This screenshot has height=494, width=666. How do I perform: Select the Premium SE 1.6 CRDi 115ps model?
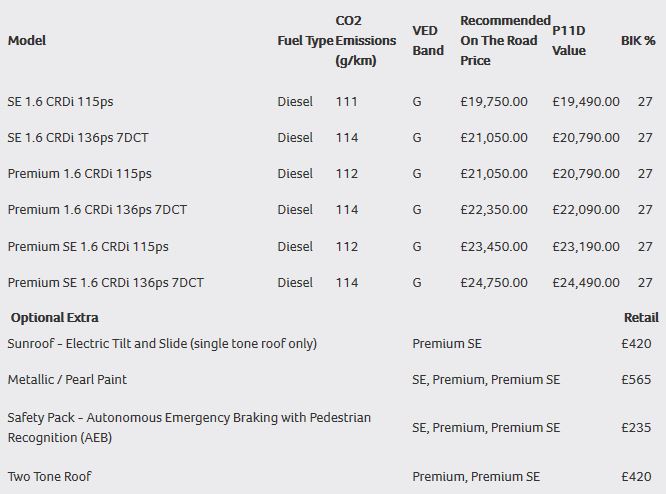(88, 247)
